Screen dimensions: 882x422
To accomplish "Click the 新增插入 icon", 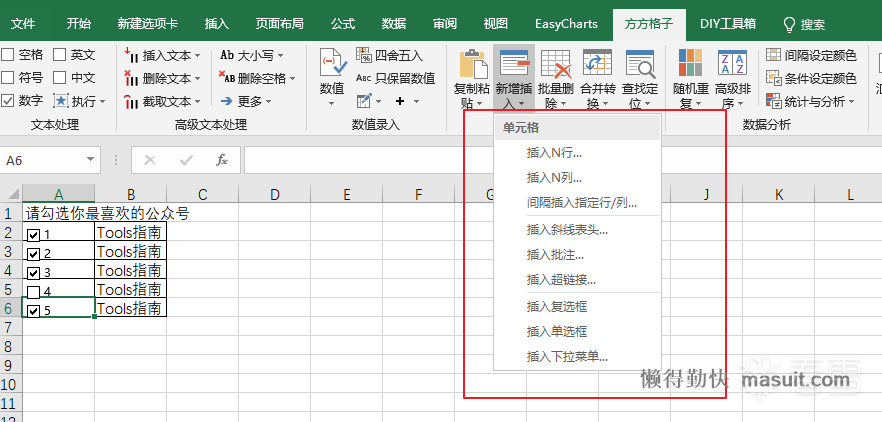I will [514, 63].
